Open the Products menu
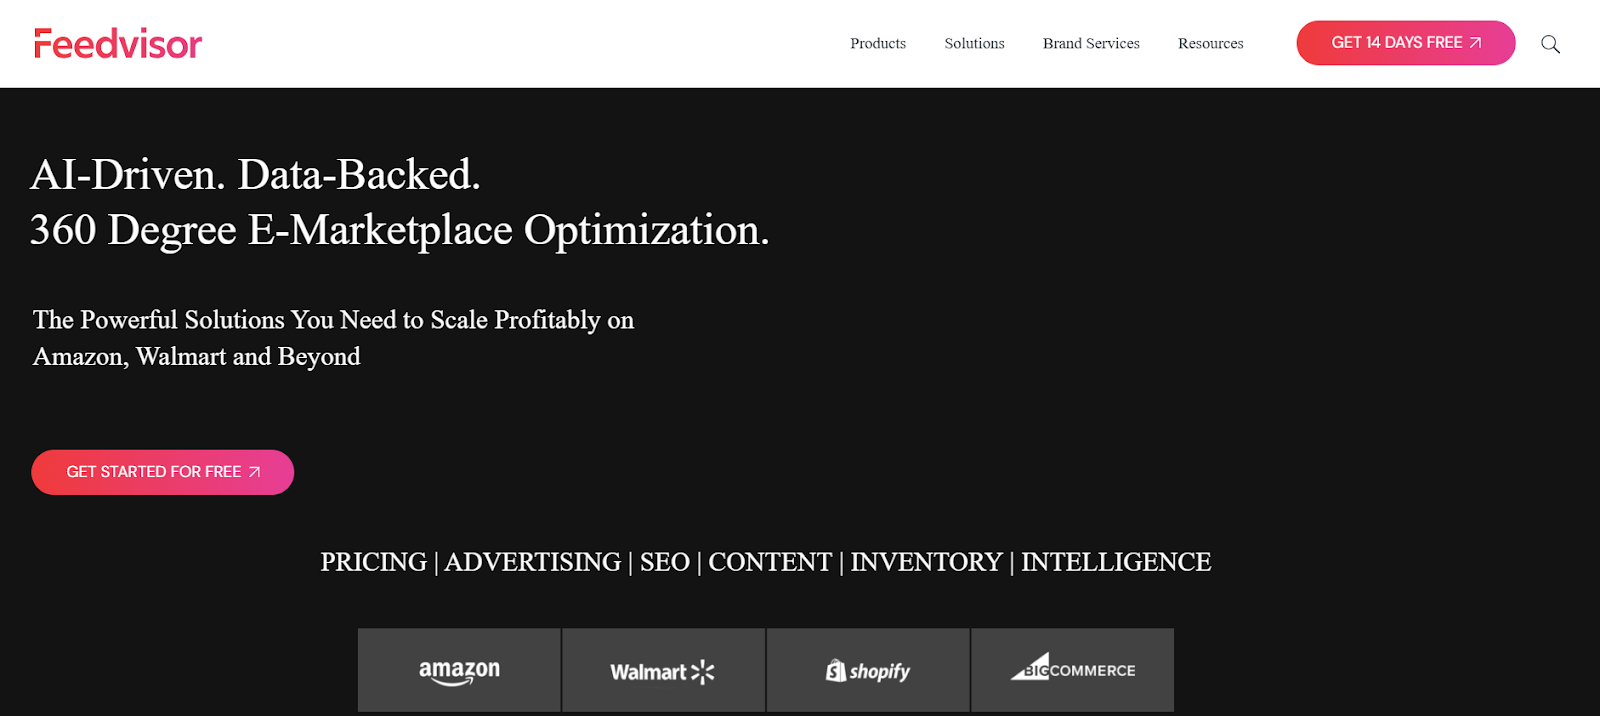 click(878, 44)
